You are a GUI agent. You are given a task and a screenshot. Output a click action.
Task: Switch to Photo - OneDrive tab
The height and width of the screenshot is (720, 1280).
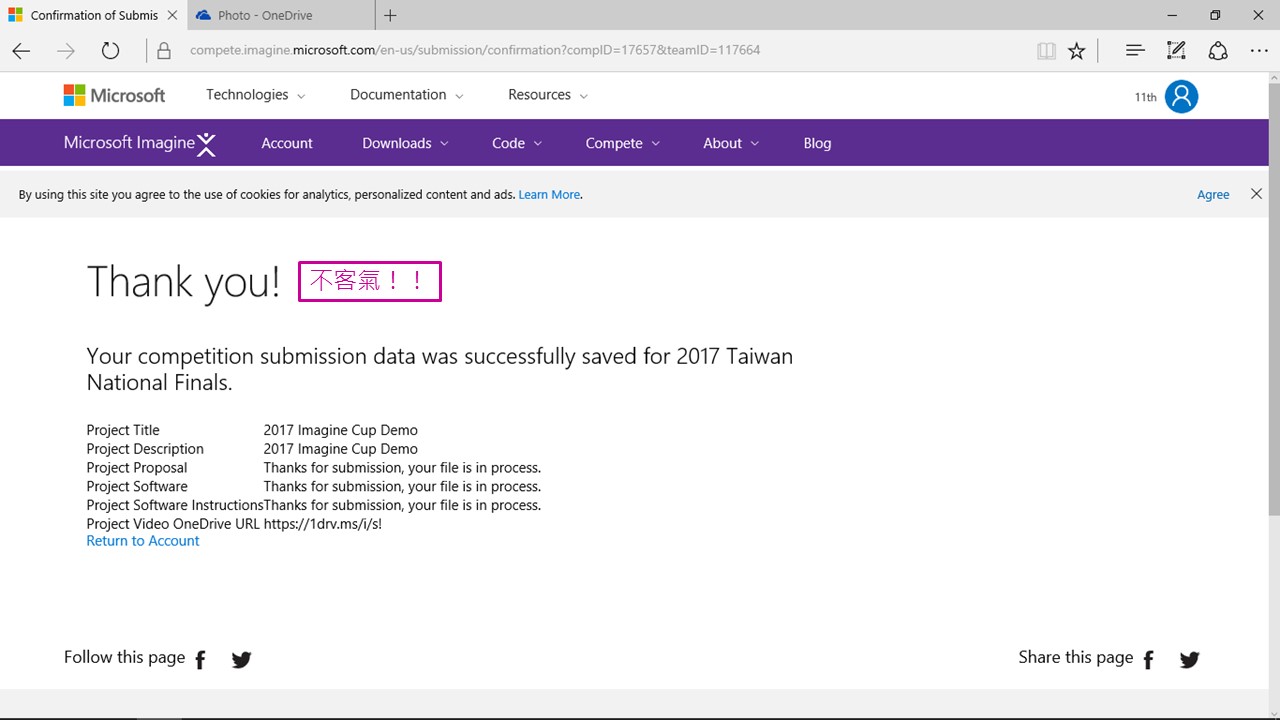coord(280,15)
